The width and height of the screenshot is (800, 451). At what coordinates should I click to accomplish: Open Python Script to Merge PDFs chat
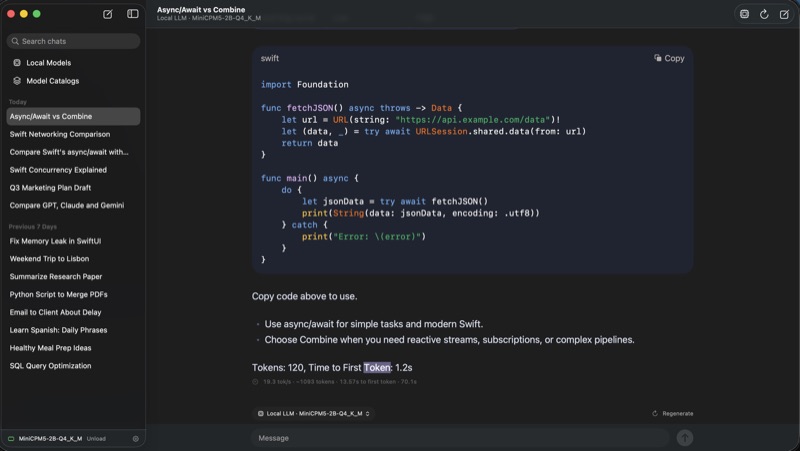73,294
